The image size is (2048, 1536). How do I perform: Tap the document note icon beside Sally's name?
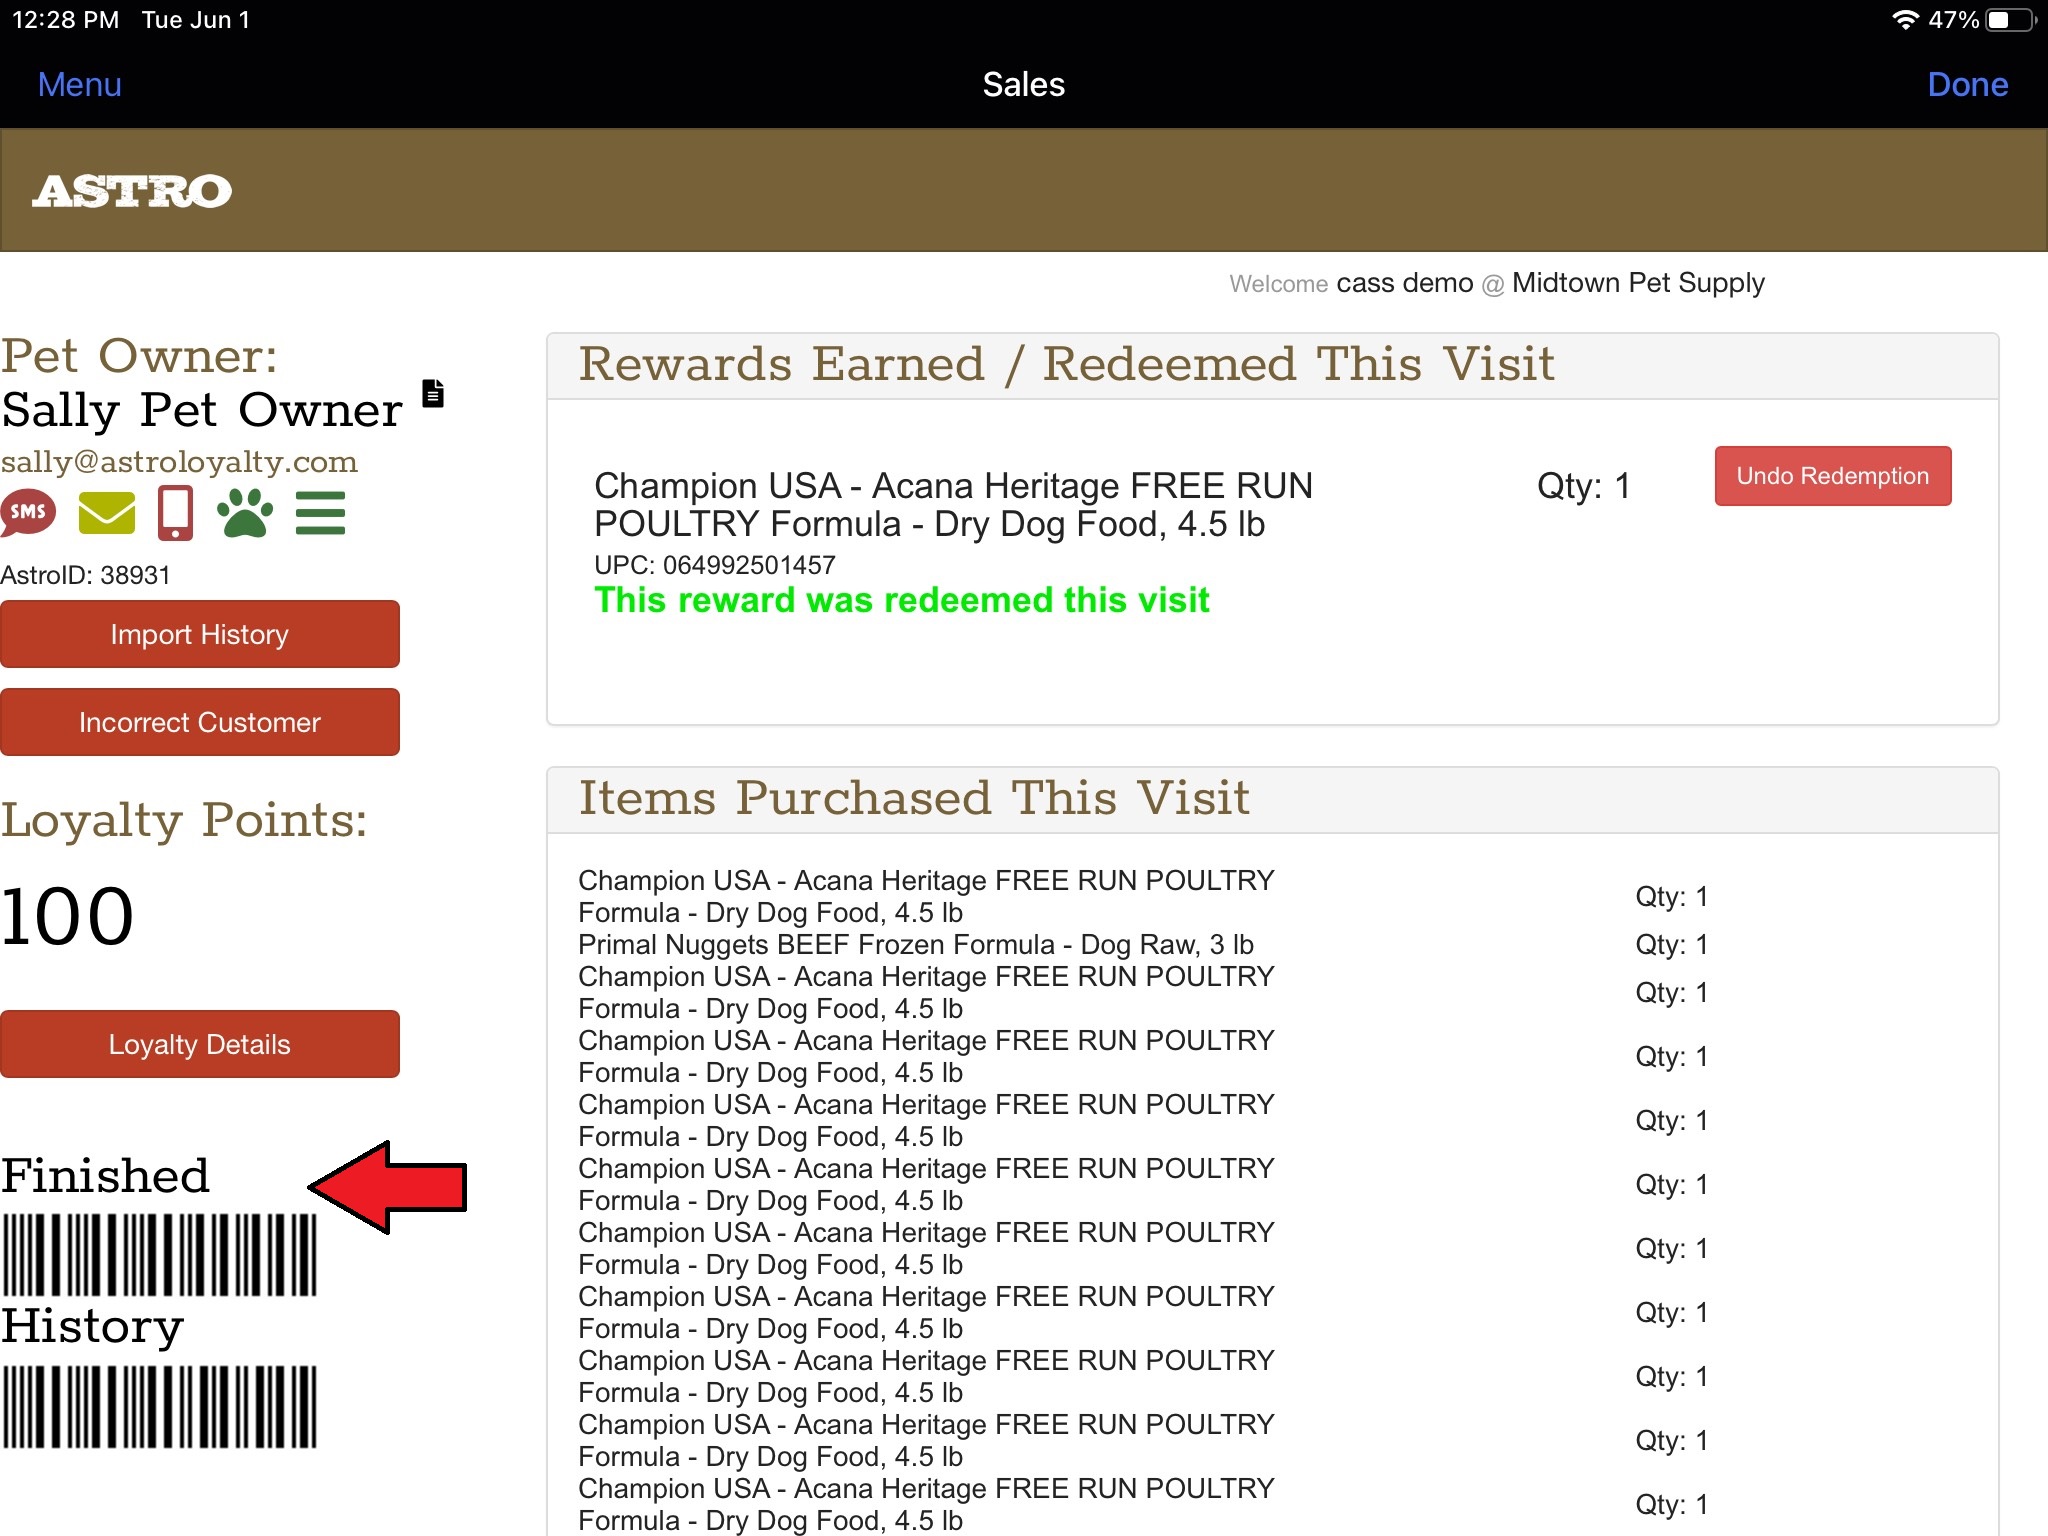click(x=433, y=393)
